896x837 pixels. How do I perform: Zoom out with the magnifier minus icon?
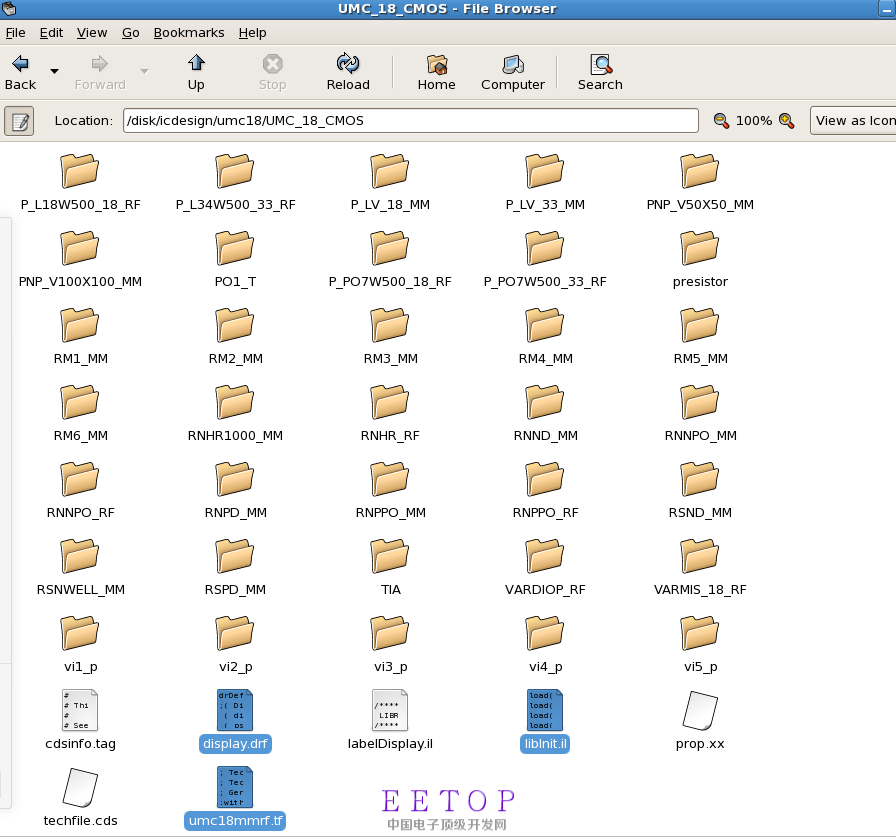coord(721,121)
